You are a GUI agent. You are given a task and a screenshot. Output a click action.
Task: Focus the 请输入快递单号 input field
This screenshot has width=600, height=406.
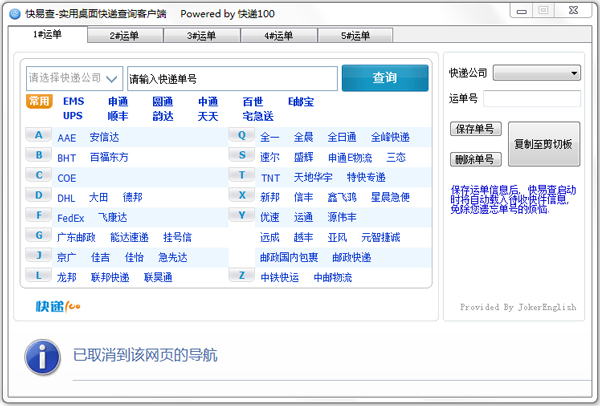click(x=230, y=78)
